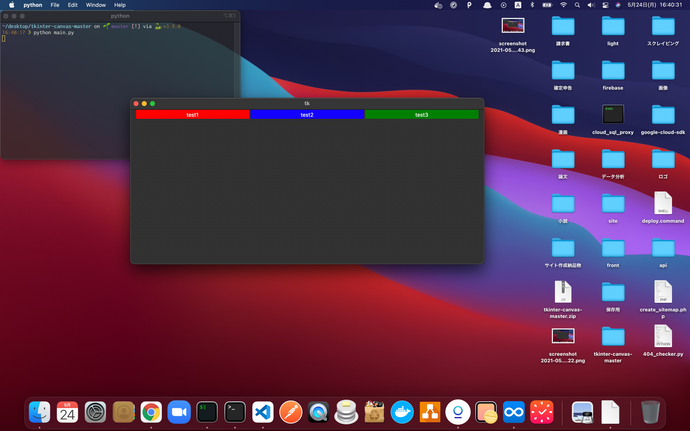This screenshot has width=690, height=431.
Task: Close the tk window with red button
Action: (x=136, y=103)
